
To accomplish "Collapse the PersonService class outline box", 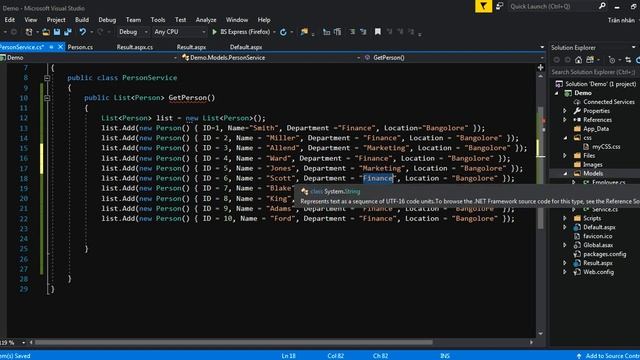I will click(47, 78).
